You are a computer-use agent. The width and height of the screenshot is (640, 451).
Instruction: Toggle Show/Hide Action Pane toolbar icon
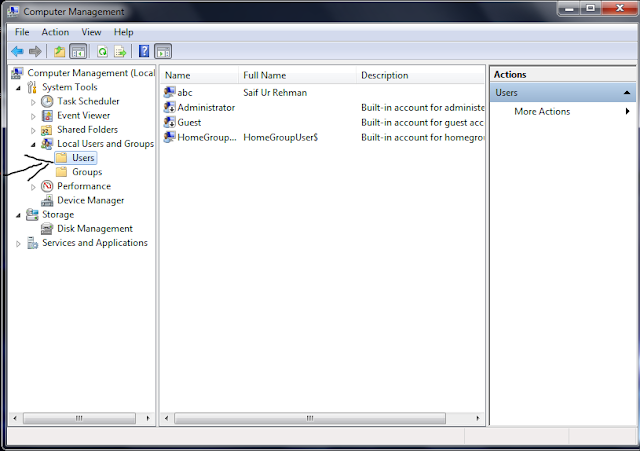[x=163, y=51]
